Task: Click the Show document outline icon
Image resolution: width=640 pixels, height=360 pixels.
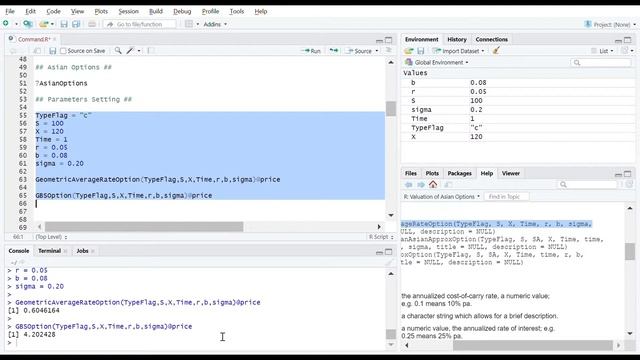Action: click(389, 51)
